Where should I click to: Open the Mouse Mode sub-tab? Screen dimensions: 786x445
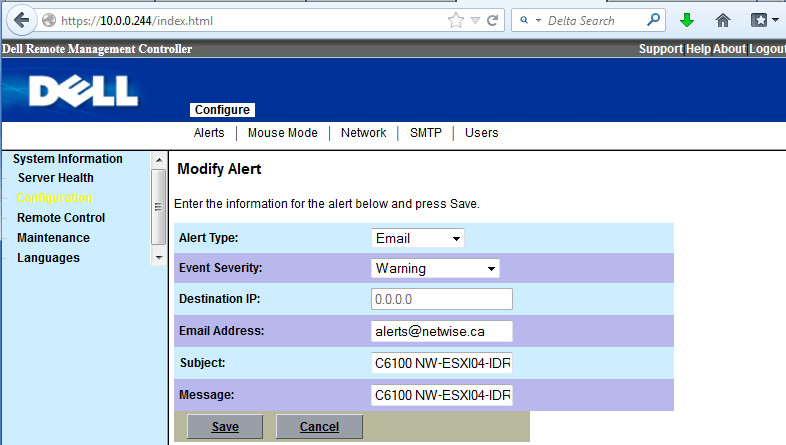click(283, 133)
